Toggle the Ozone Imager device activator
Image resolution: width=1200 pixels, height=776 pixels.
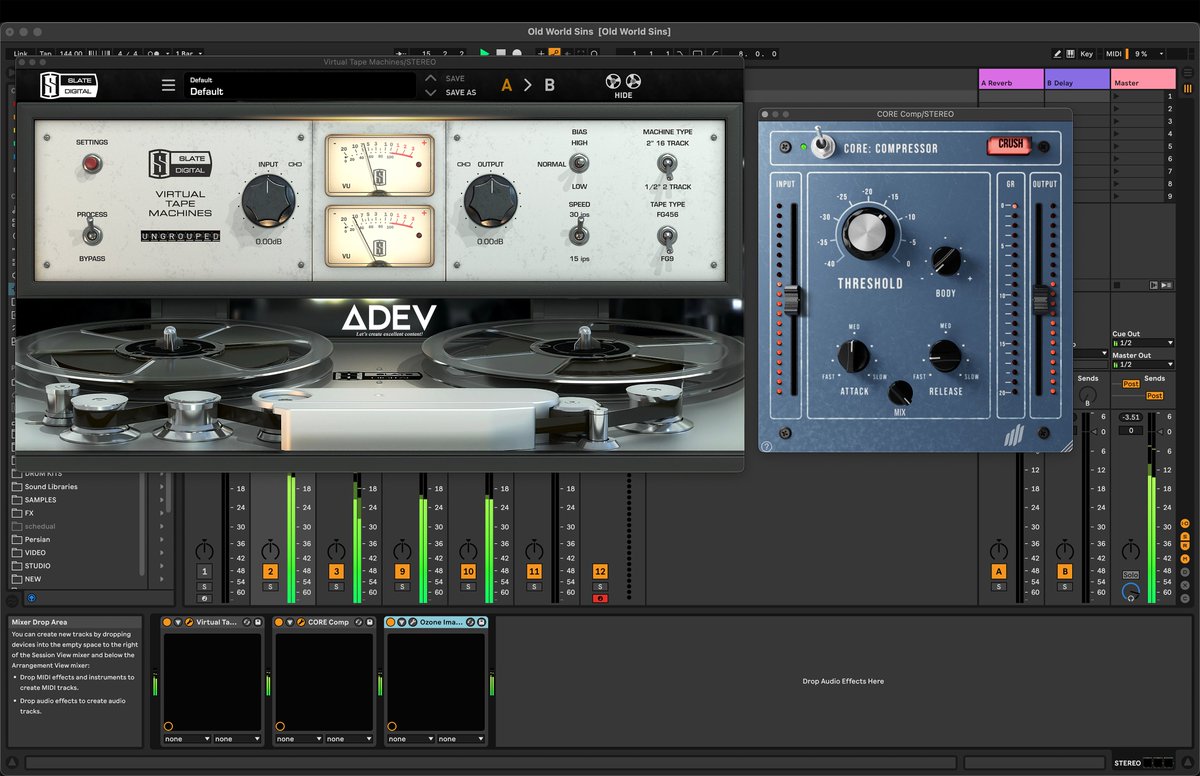tap(391, 622)
